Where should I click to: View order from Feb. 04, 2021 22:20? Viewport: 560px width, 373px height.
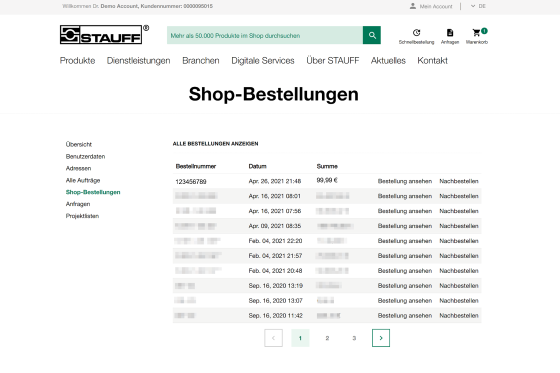405,241
